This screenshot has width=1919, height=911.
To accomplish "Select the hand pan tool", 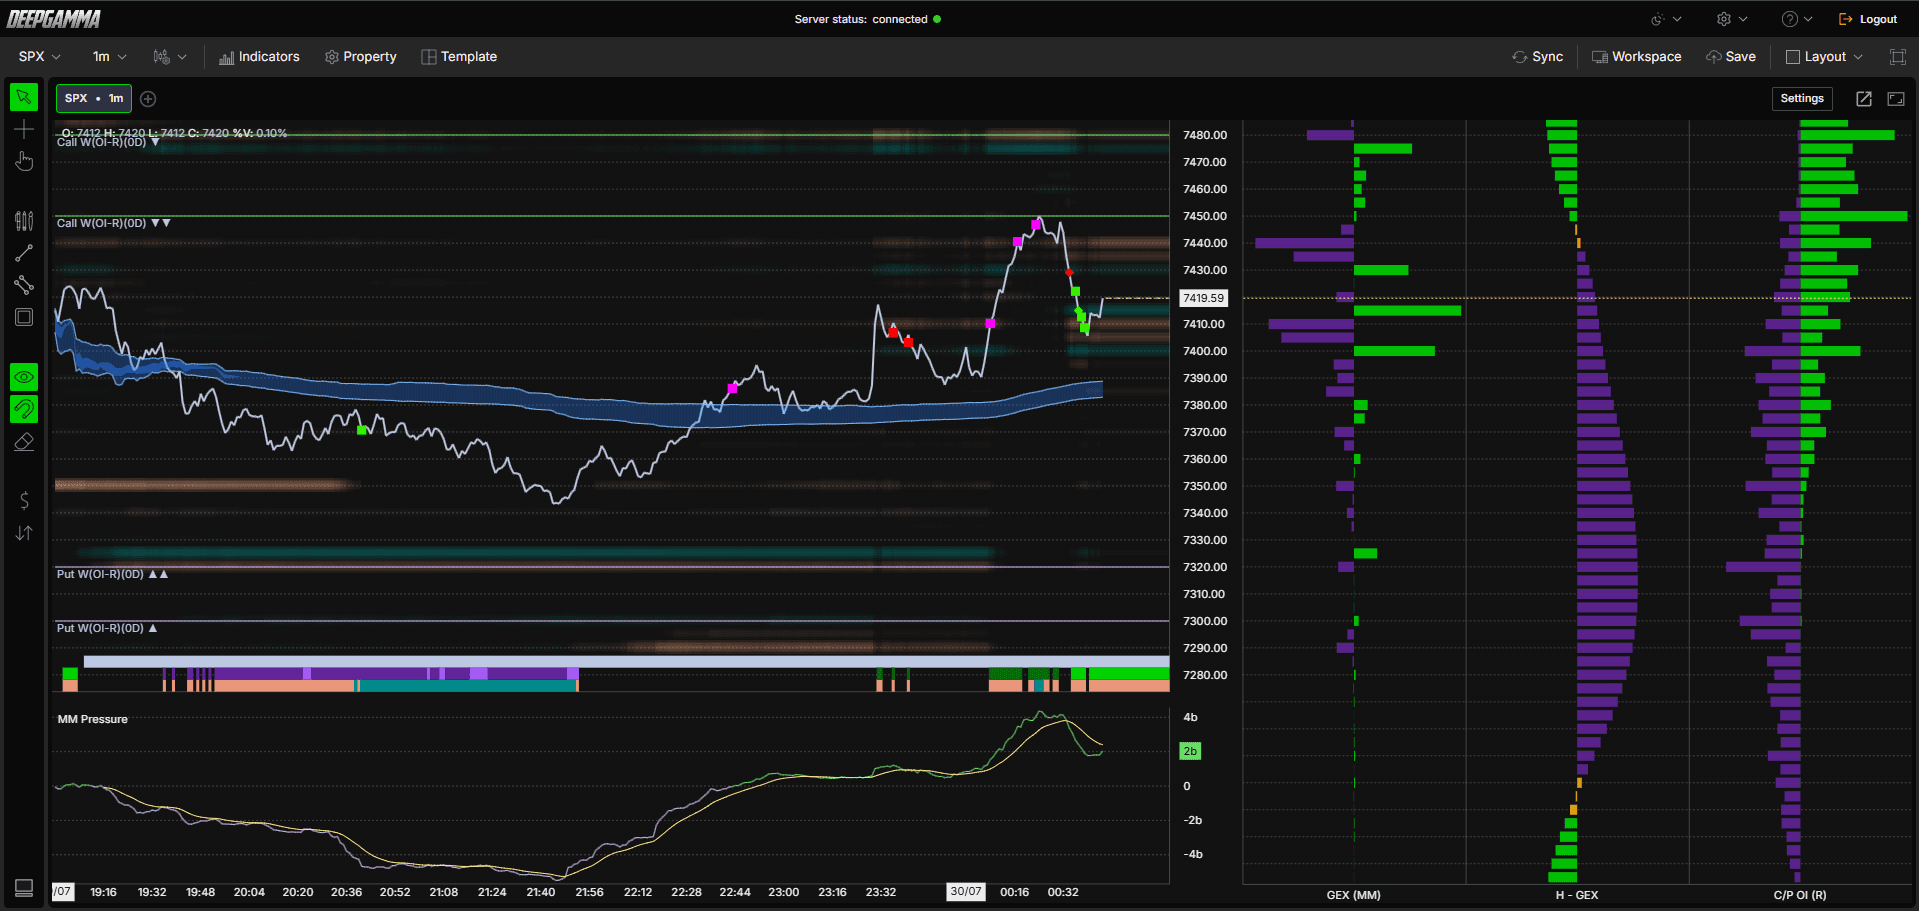I will pos(24,161).
